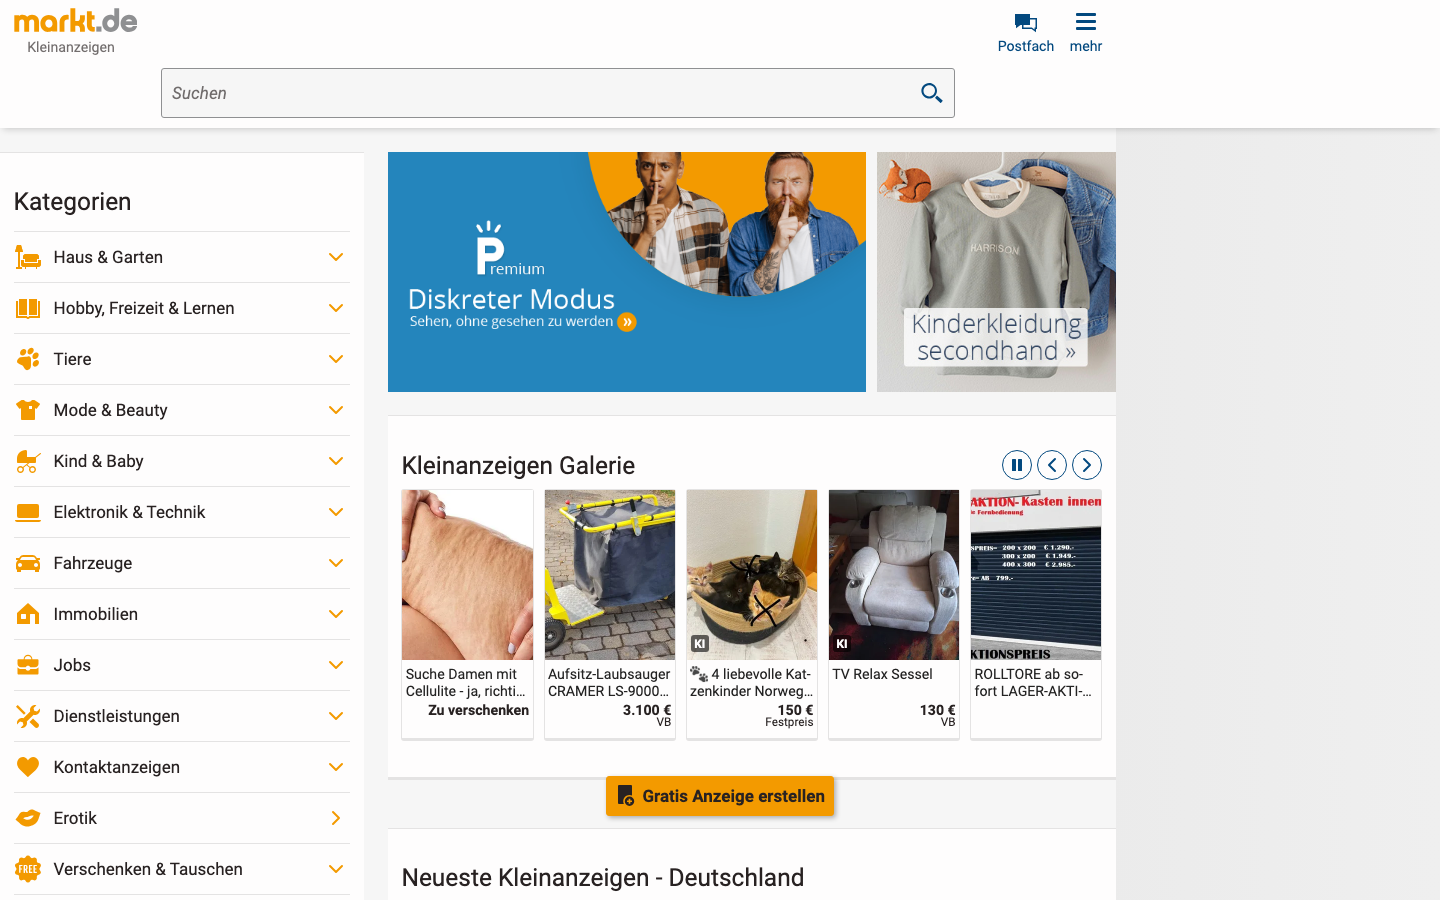Click the Verschenken & Tauschen FREE badge icon
This screenshot has width=1440, height=900.
(28, 869)
